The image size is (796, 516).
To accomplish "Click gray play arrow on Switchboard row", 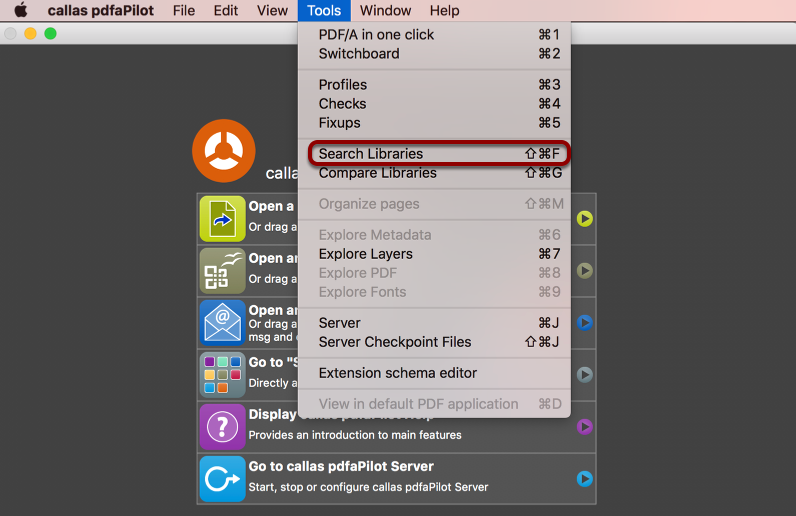I will pyautogui.click(x=585, y=375).
